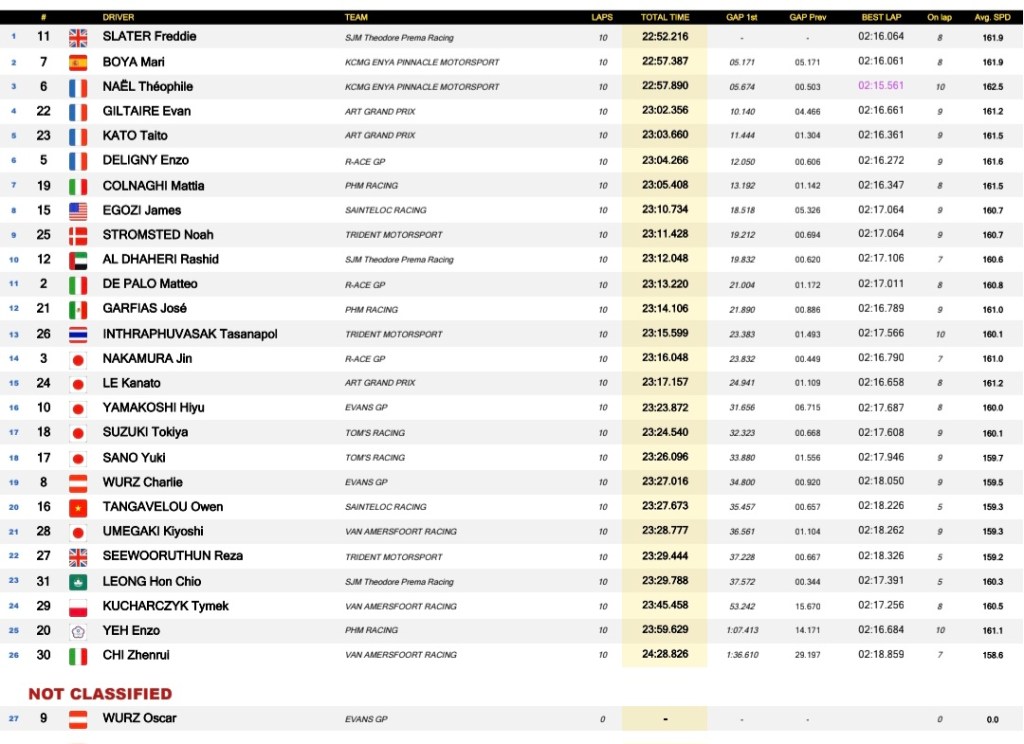Click the French flag beside GILTAIRE Evan
The image size is (1024, 744).
78,112
